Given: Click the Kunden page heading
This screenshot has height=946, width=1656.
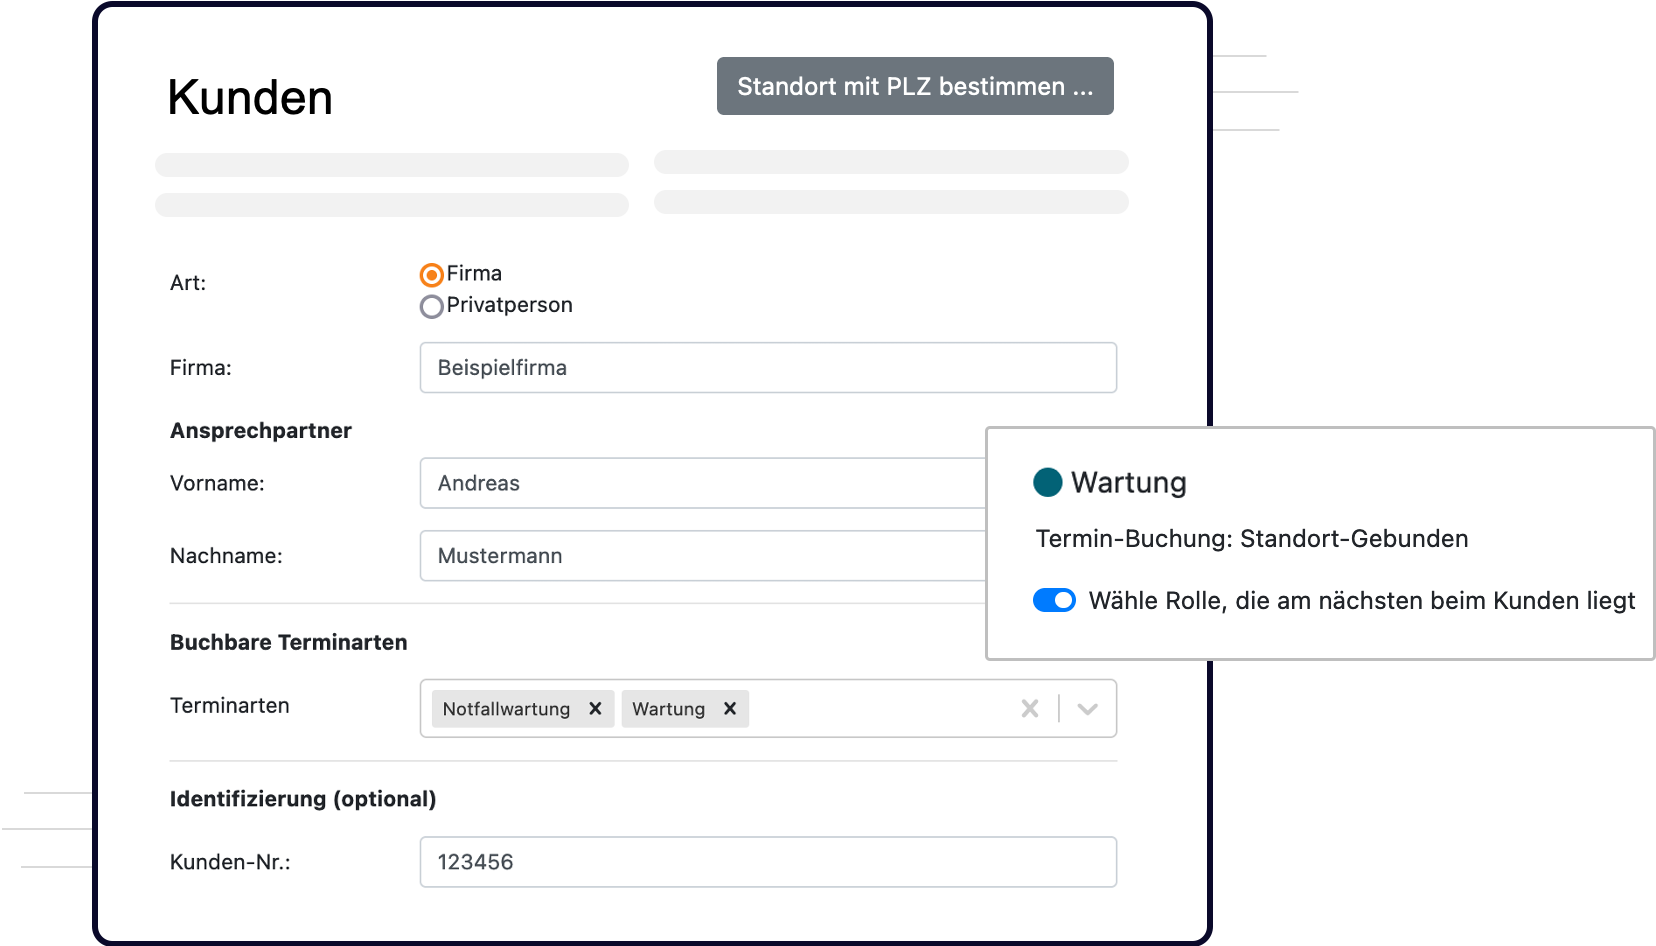Looking at the screenshot, I should click(250, 98).
